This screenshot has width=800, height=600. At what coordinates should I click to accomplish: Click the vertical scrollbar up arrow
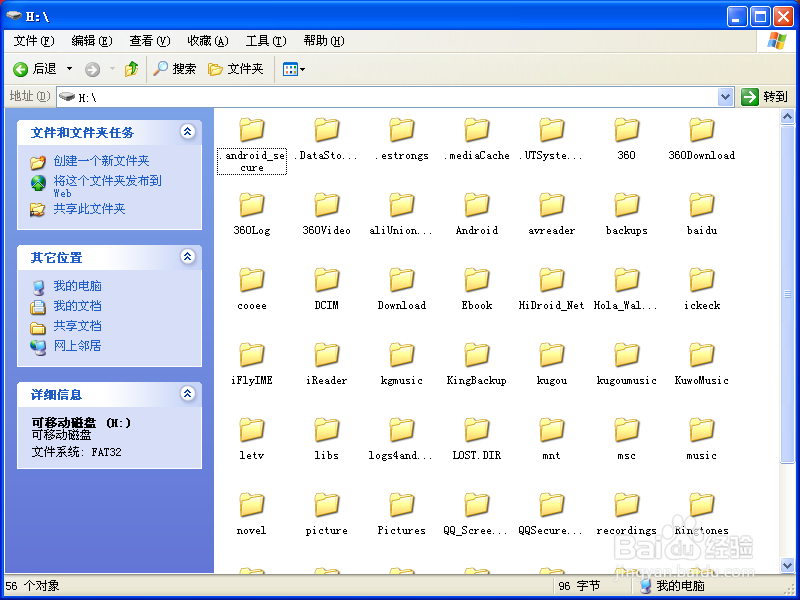point(787,117)
